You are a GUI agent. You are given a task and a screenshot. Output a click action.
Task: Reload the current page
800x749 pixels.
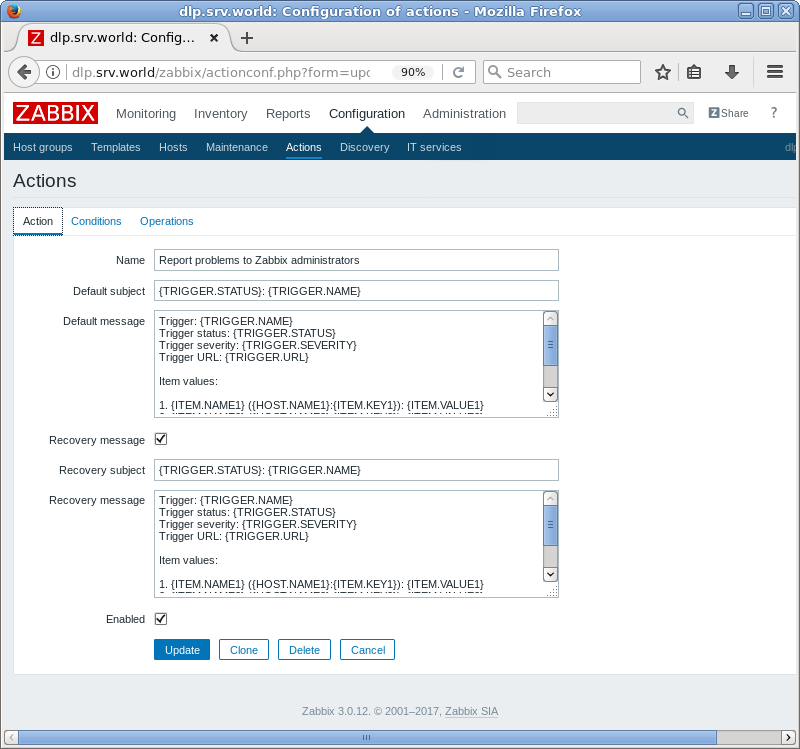coord(458,72)
